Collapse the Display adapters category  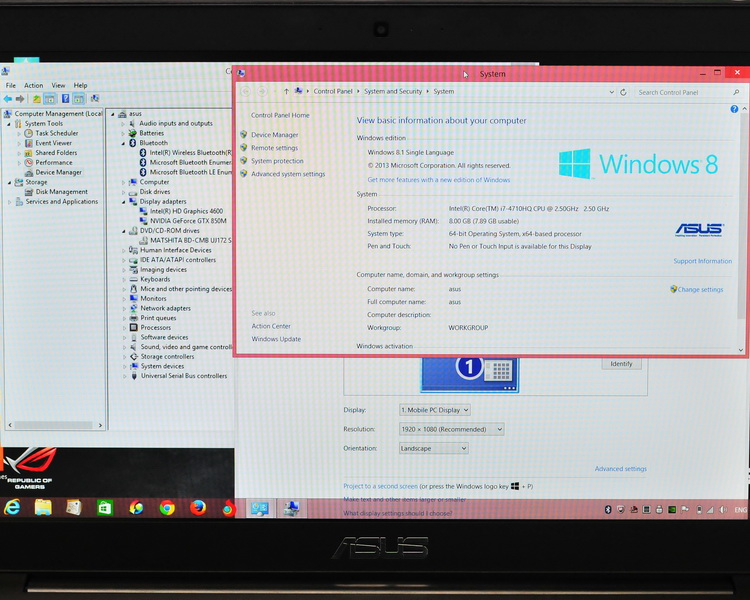coord(123,202)
